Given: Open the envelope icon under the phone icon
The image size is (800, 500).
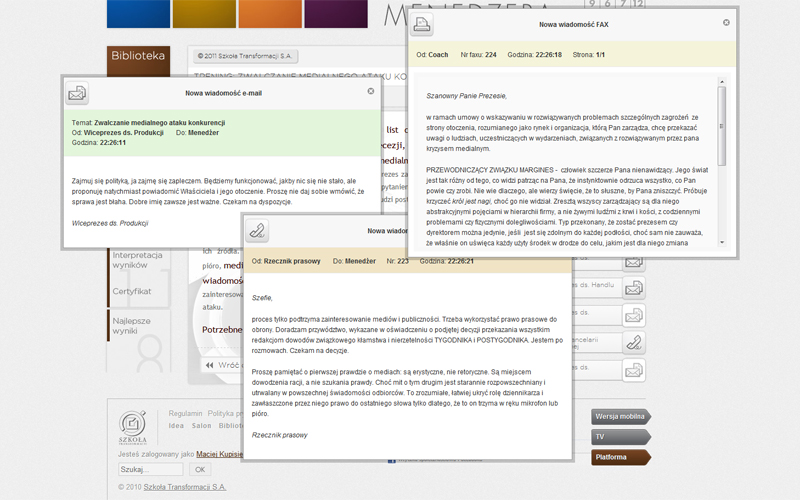Looking at the screenshot, I should 634,370.
